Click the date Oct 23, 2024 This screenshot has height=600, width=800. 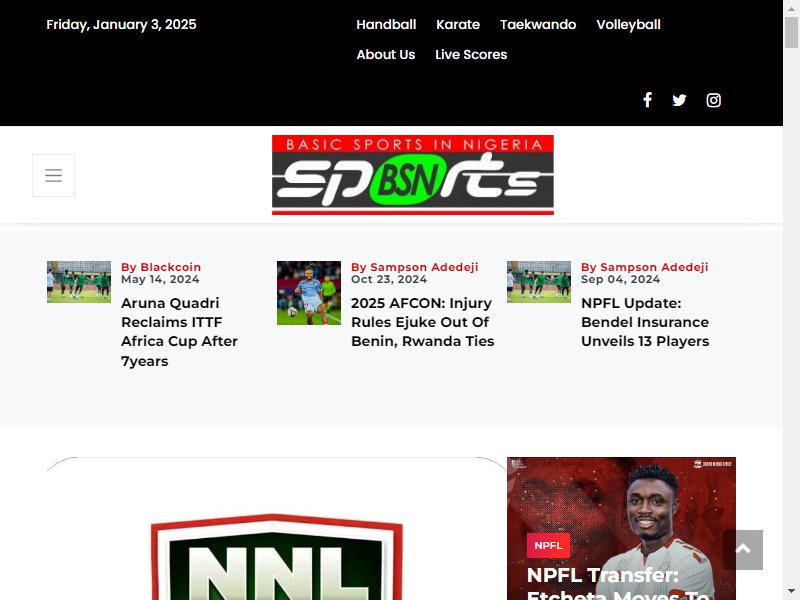[x=389, y=279]
